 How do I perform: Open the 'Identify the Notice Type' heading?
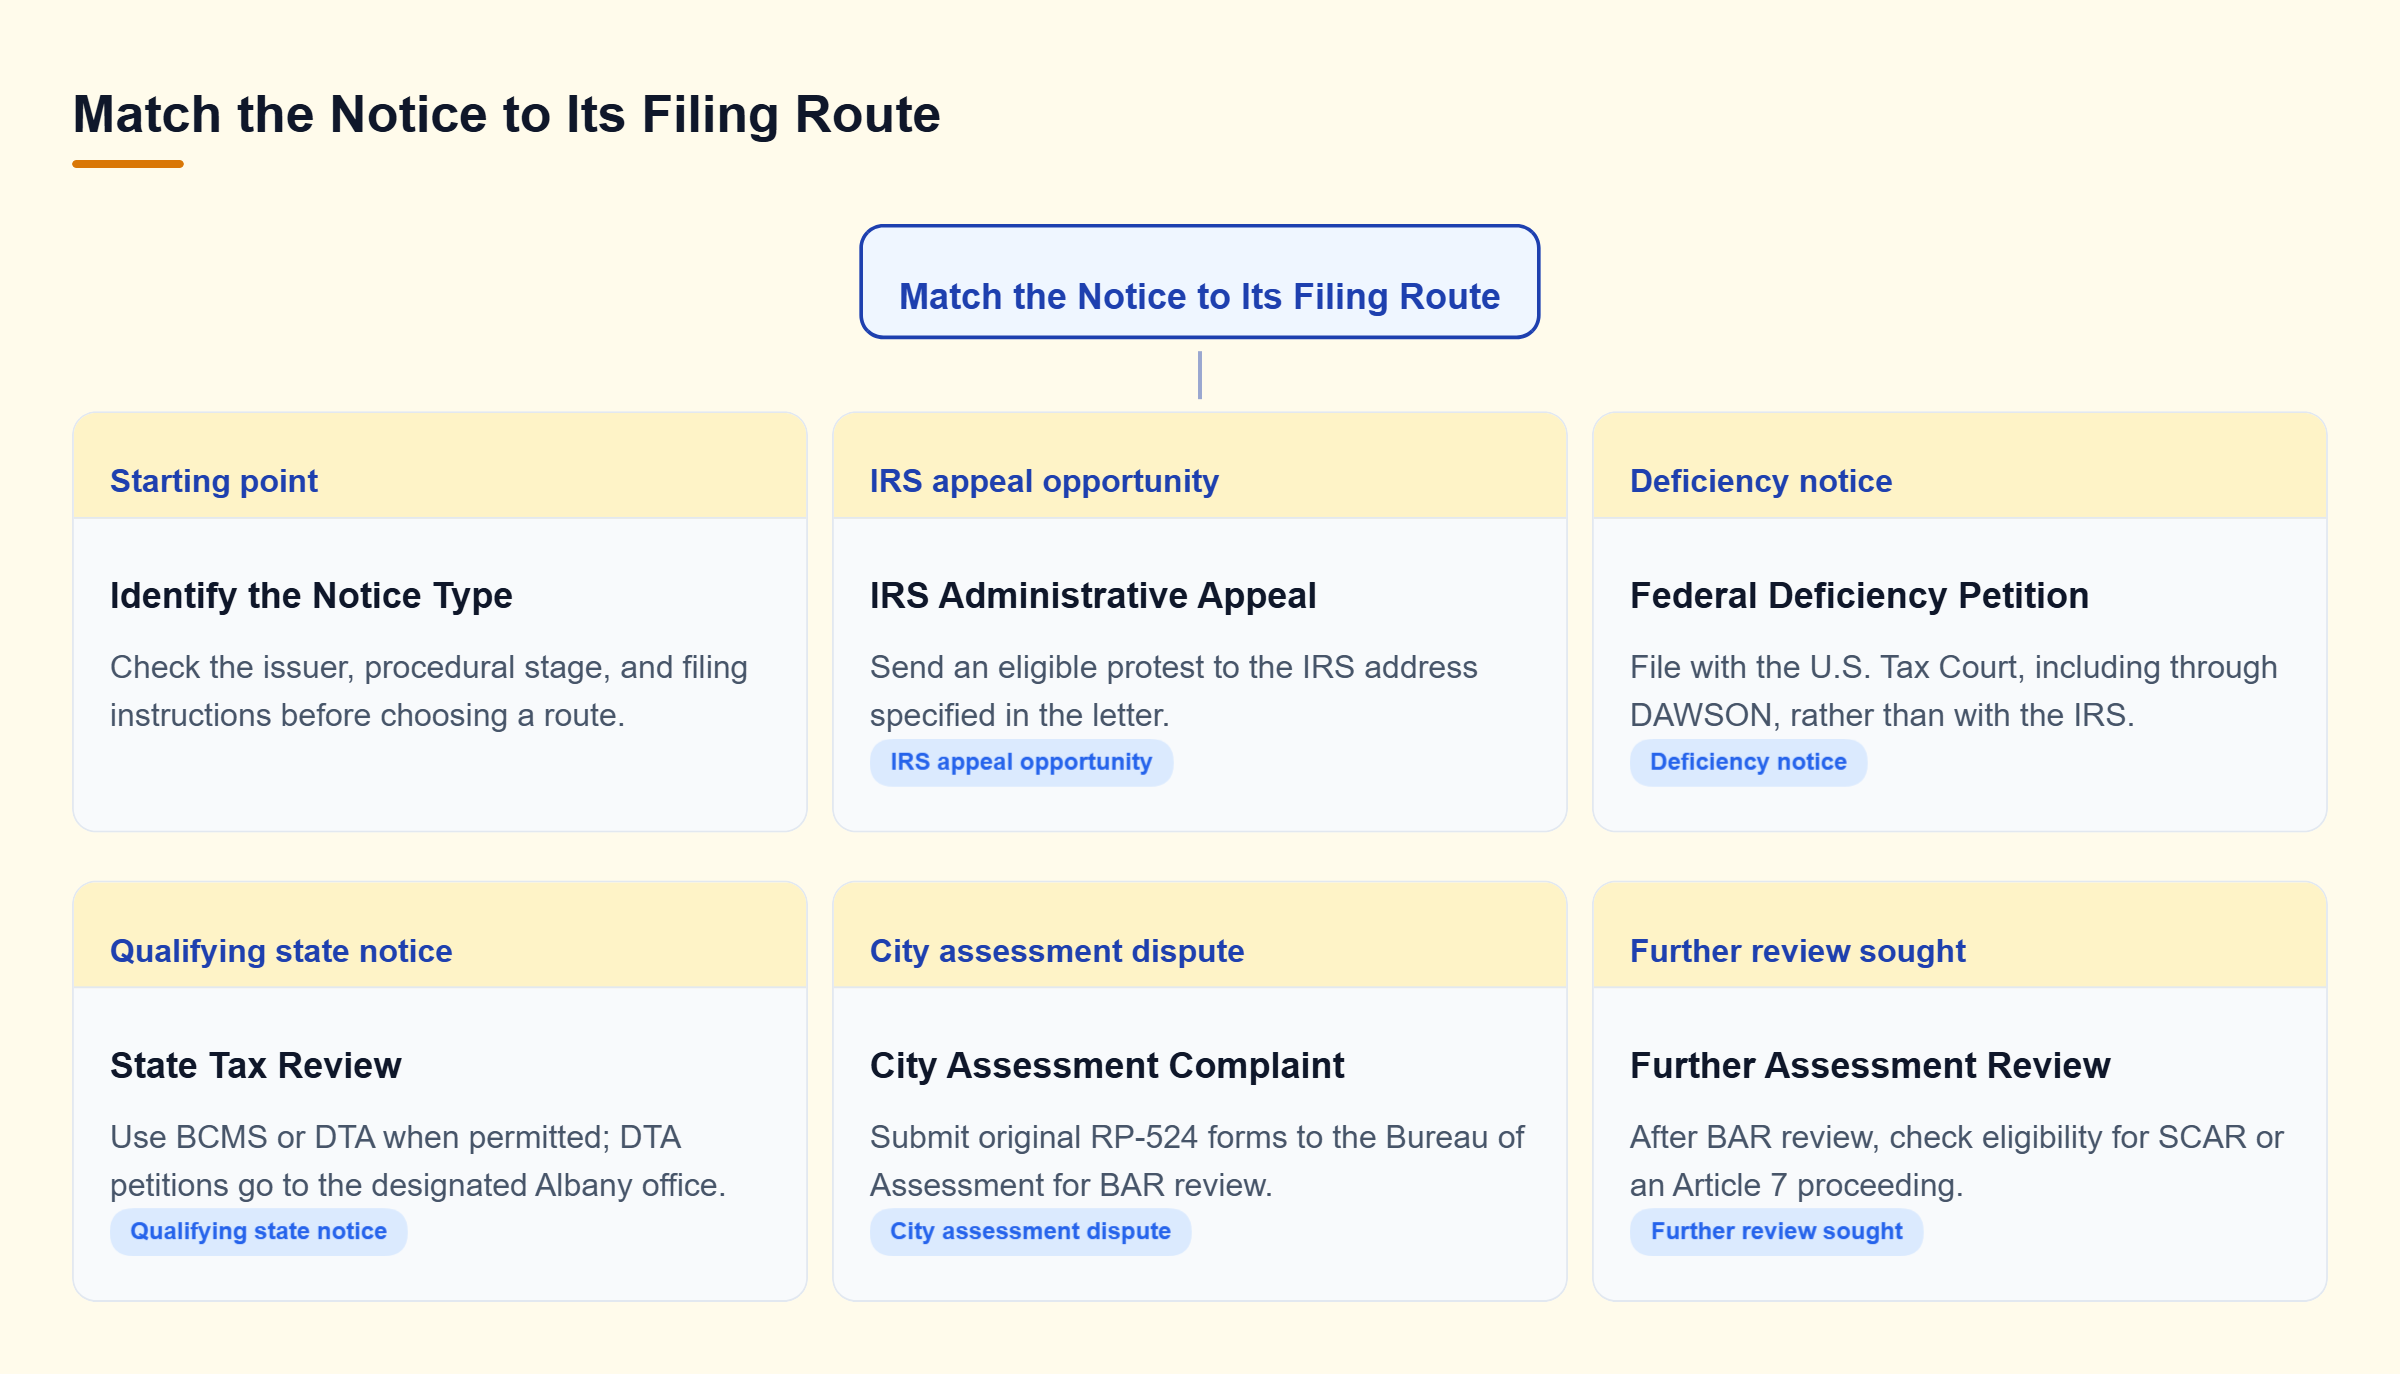point(311,595)
